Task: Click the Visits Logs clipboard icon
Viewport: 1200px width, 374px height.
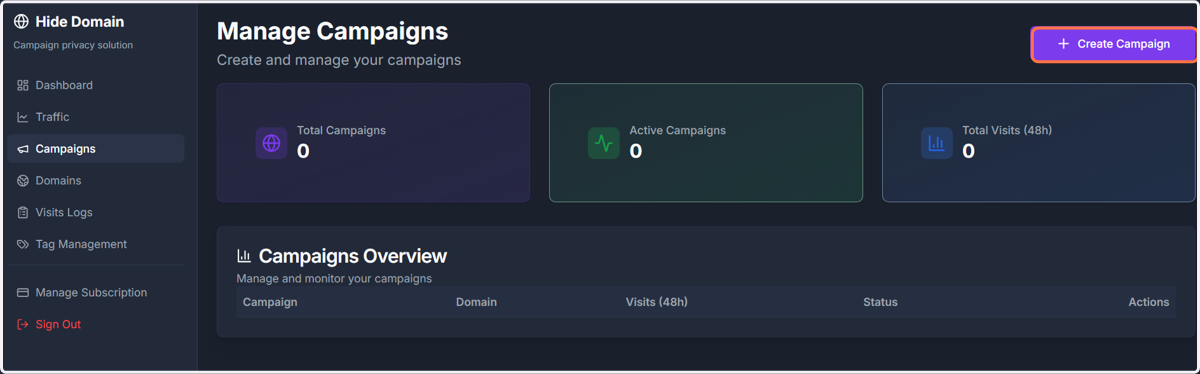Action: click(23, 213)
